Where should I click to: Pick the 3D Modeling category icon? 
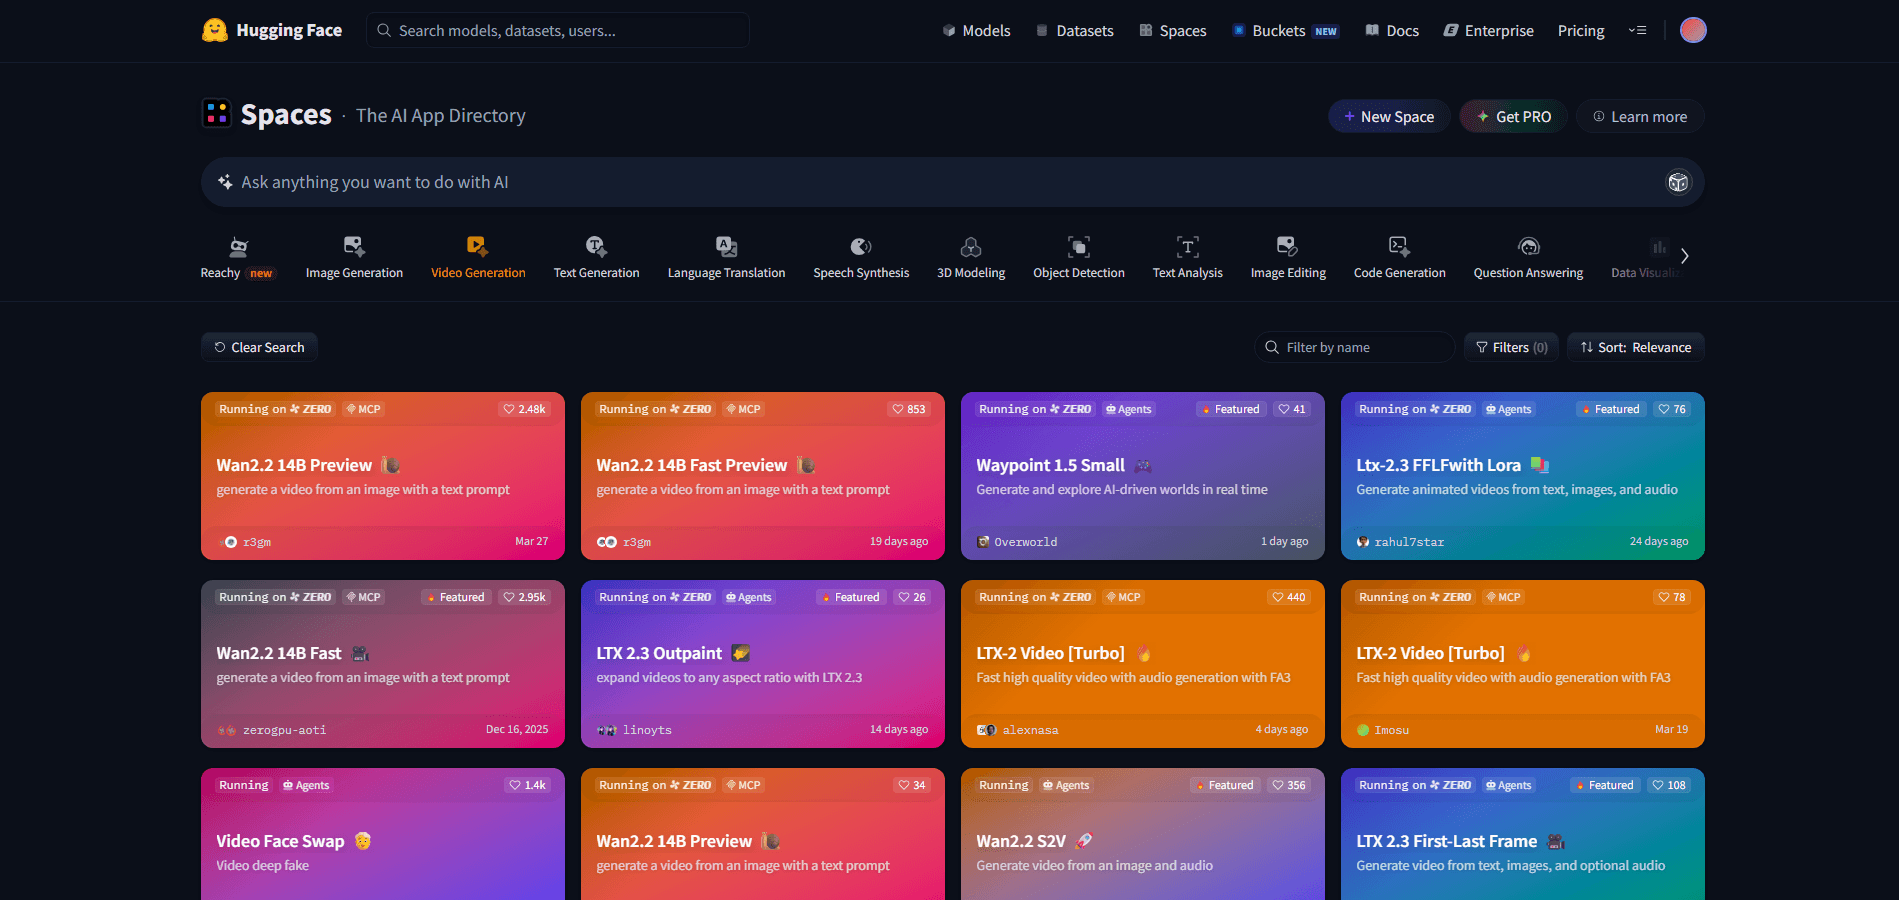click(971, 247)
